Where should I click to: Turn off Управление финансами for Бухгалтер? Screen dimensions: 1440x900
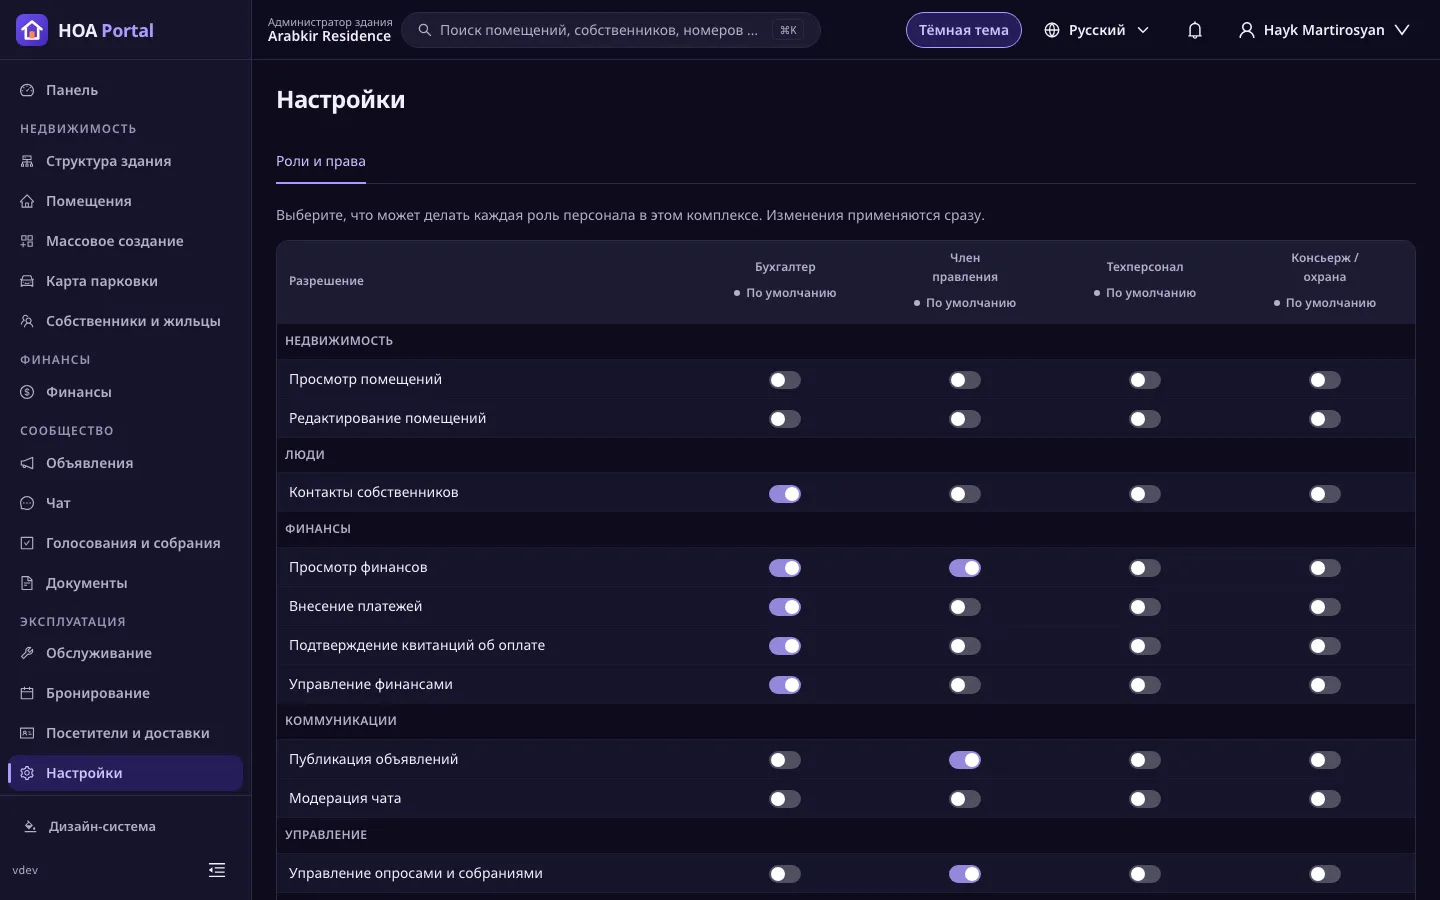coord(785,685)
